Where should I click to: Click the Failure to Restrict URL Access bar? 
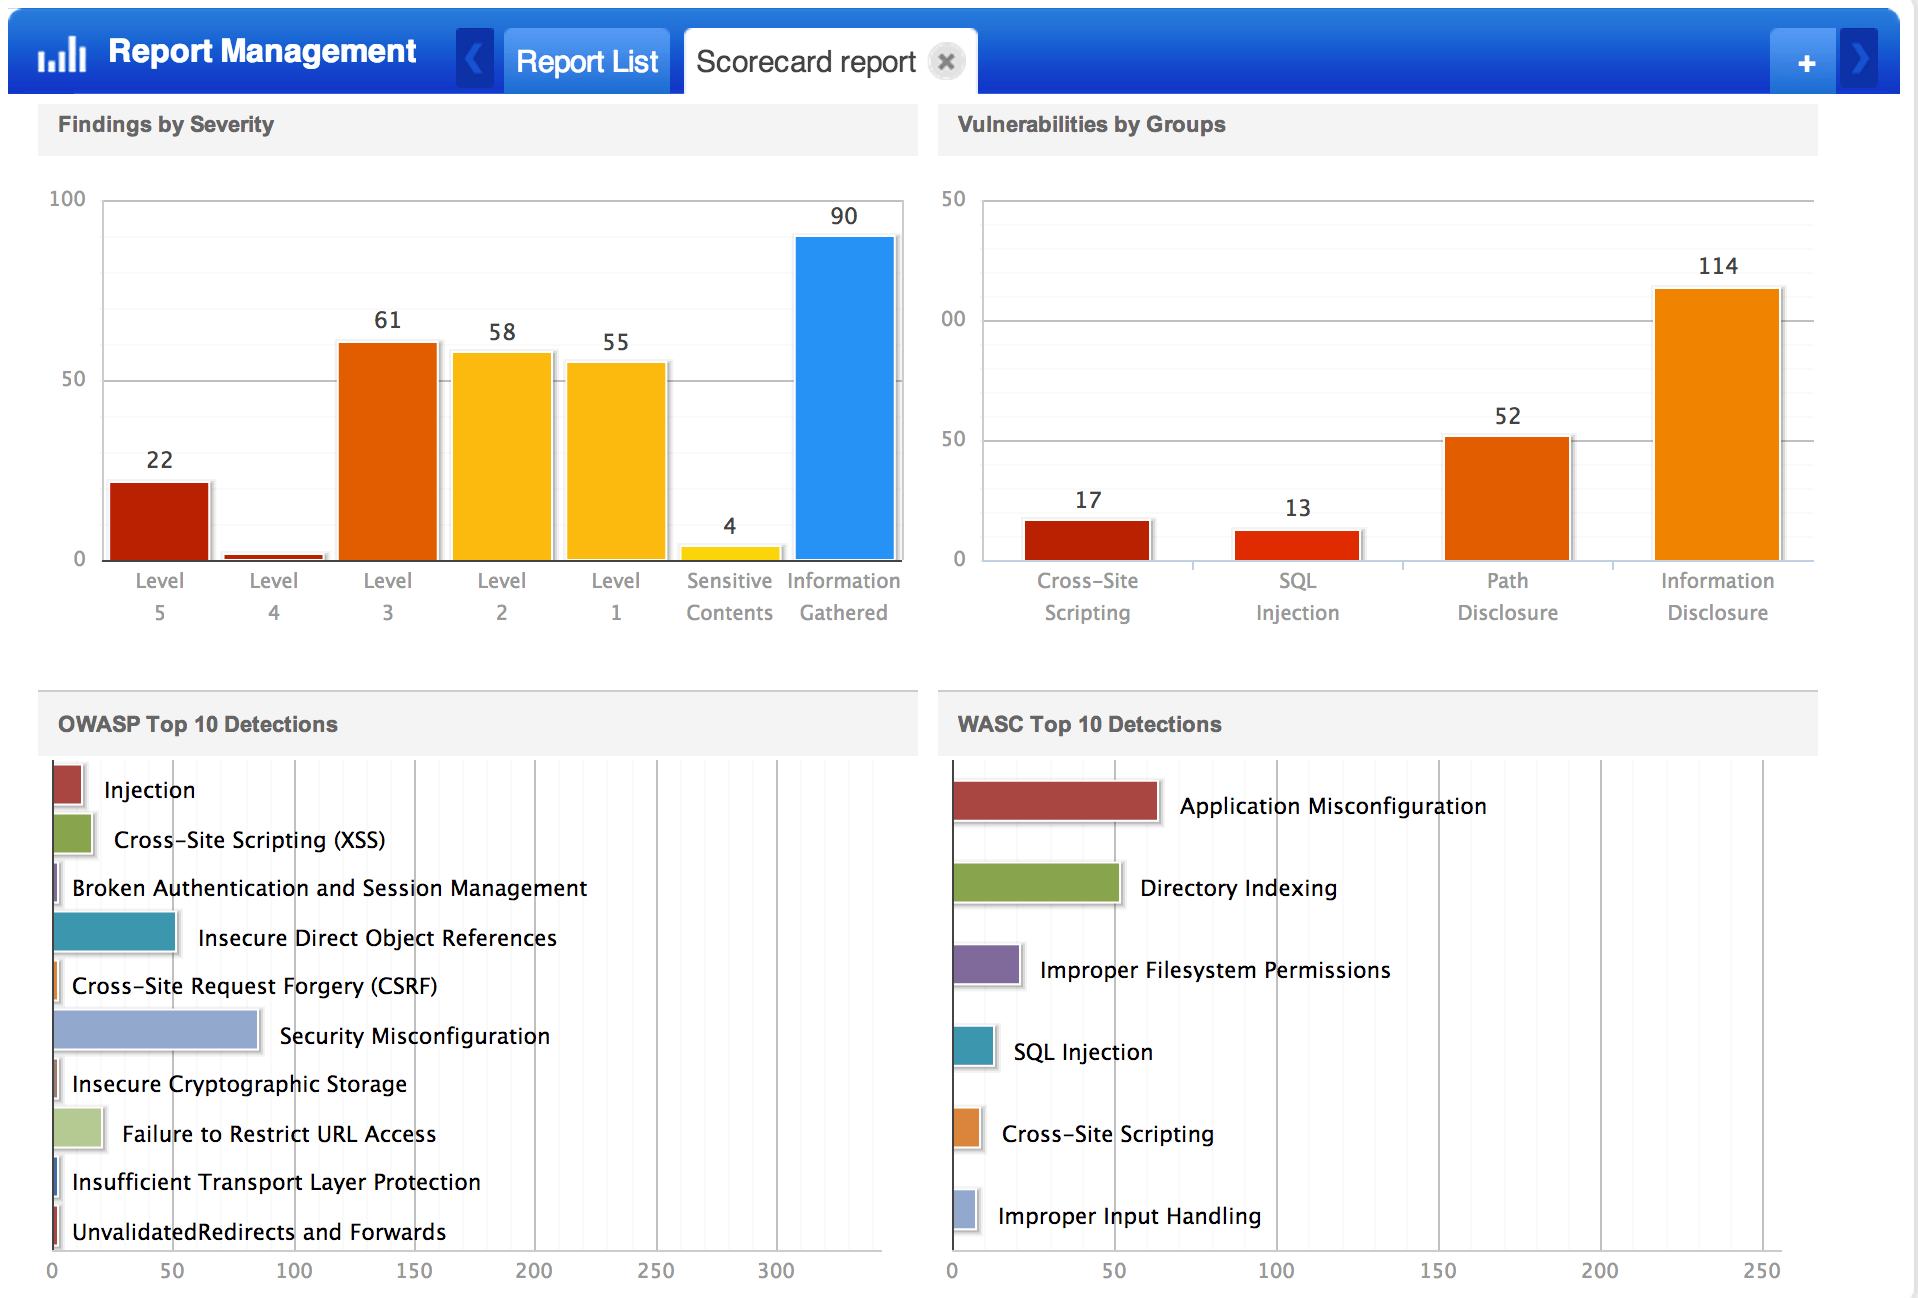pos(77,1128)
